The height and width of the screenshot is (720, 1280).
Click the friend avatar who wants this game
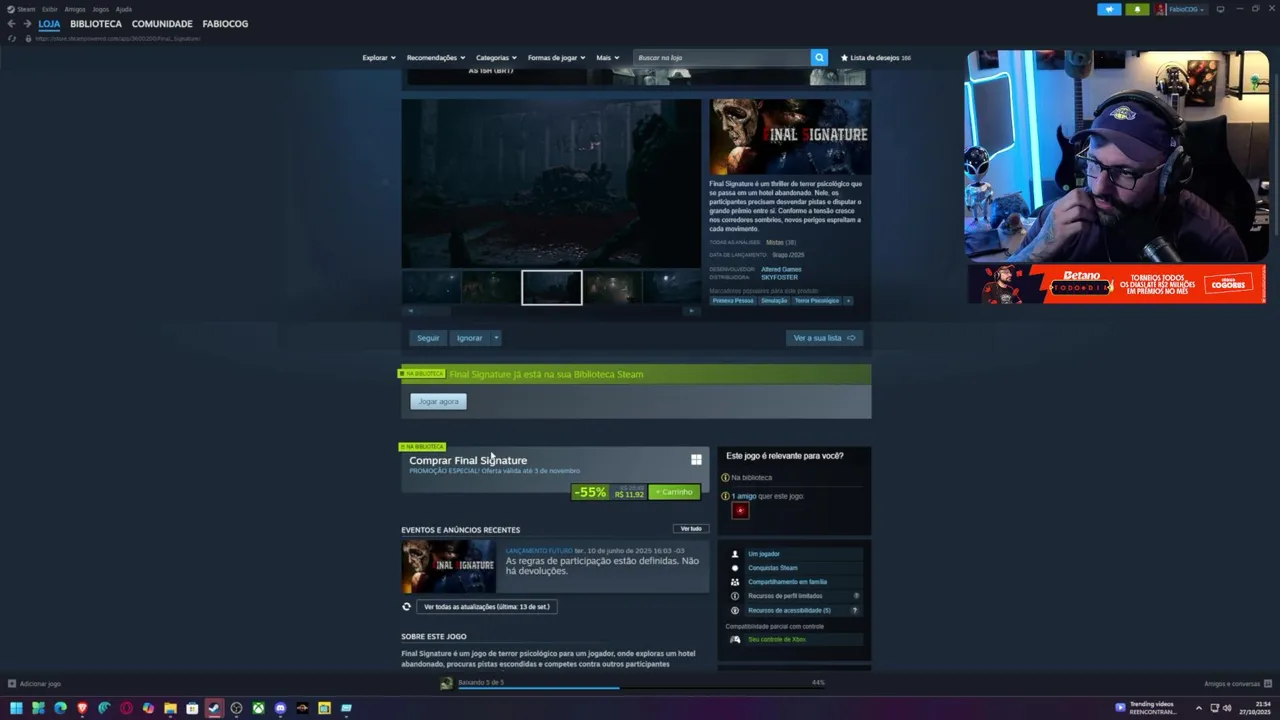[740, 510]
